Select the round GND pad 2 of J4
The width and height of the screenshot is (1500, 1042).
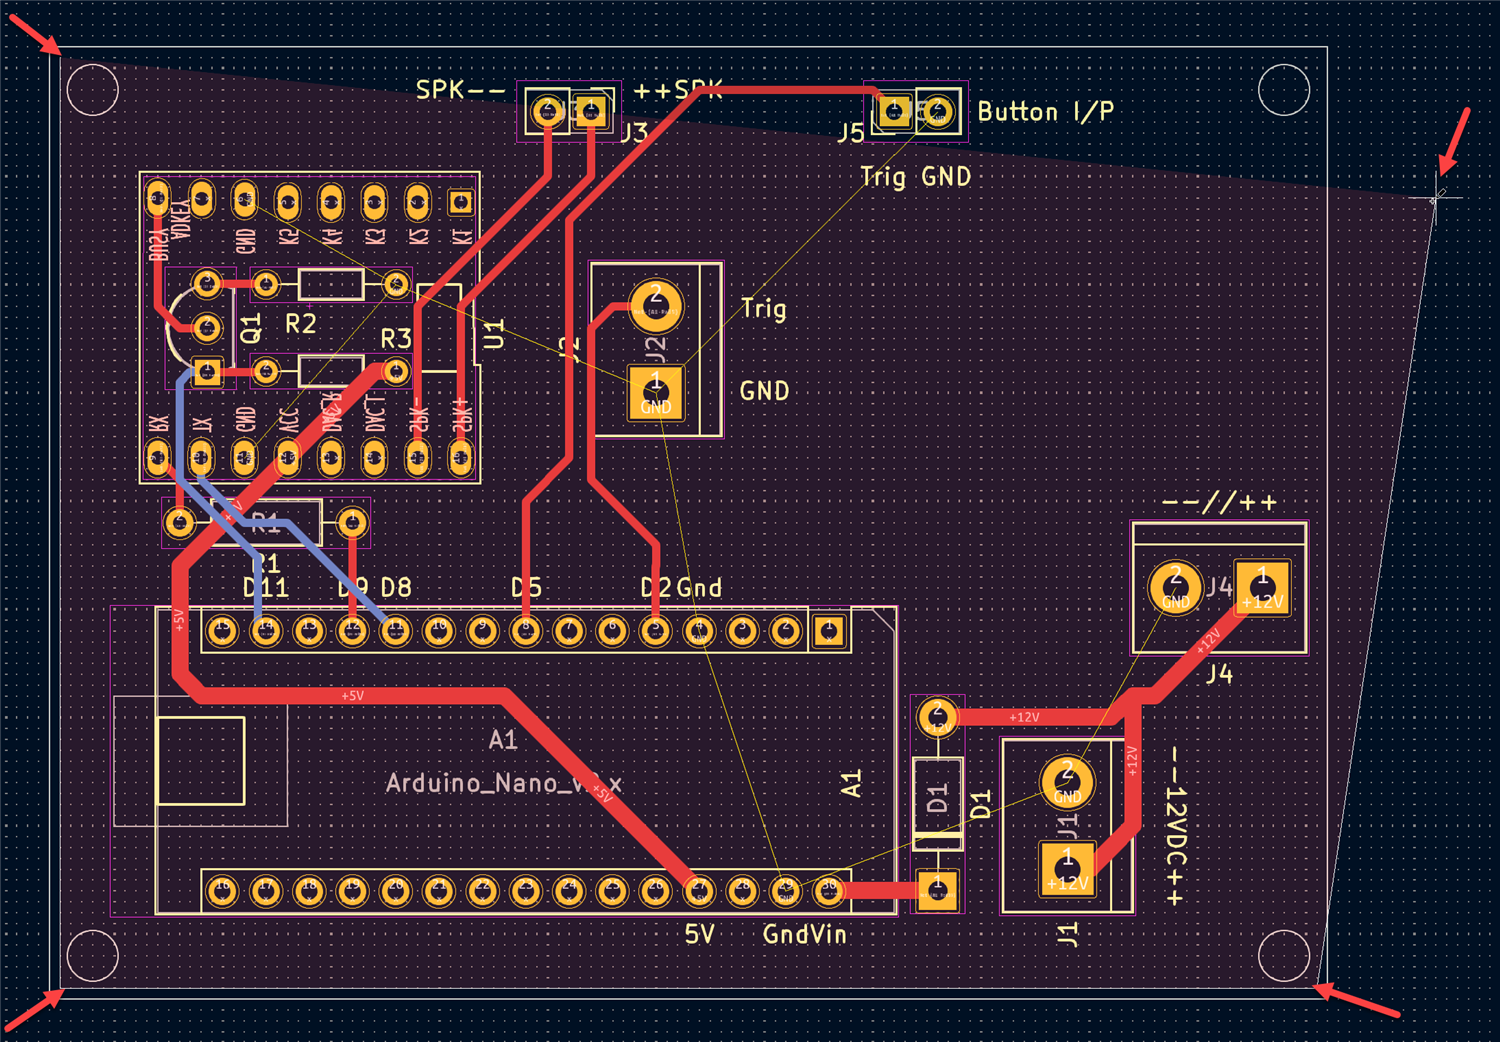point(1175,588)
